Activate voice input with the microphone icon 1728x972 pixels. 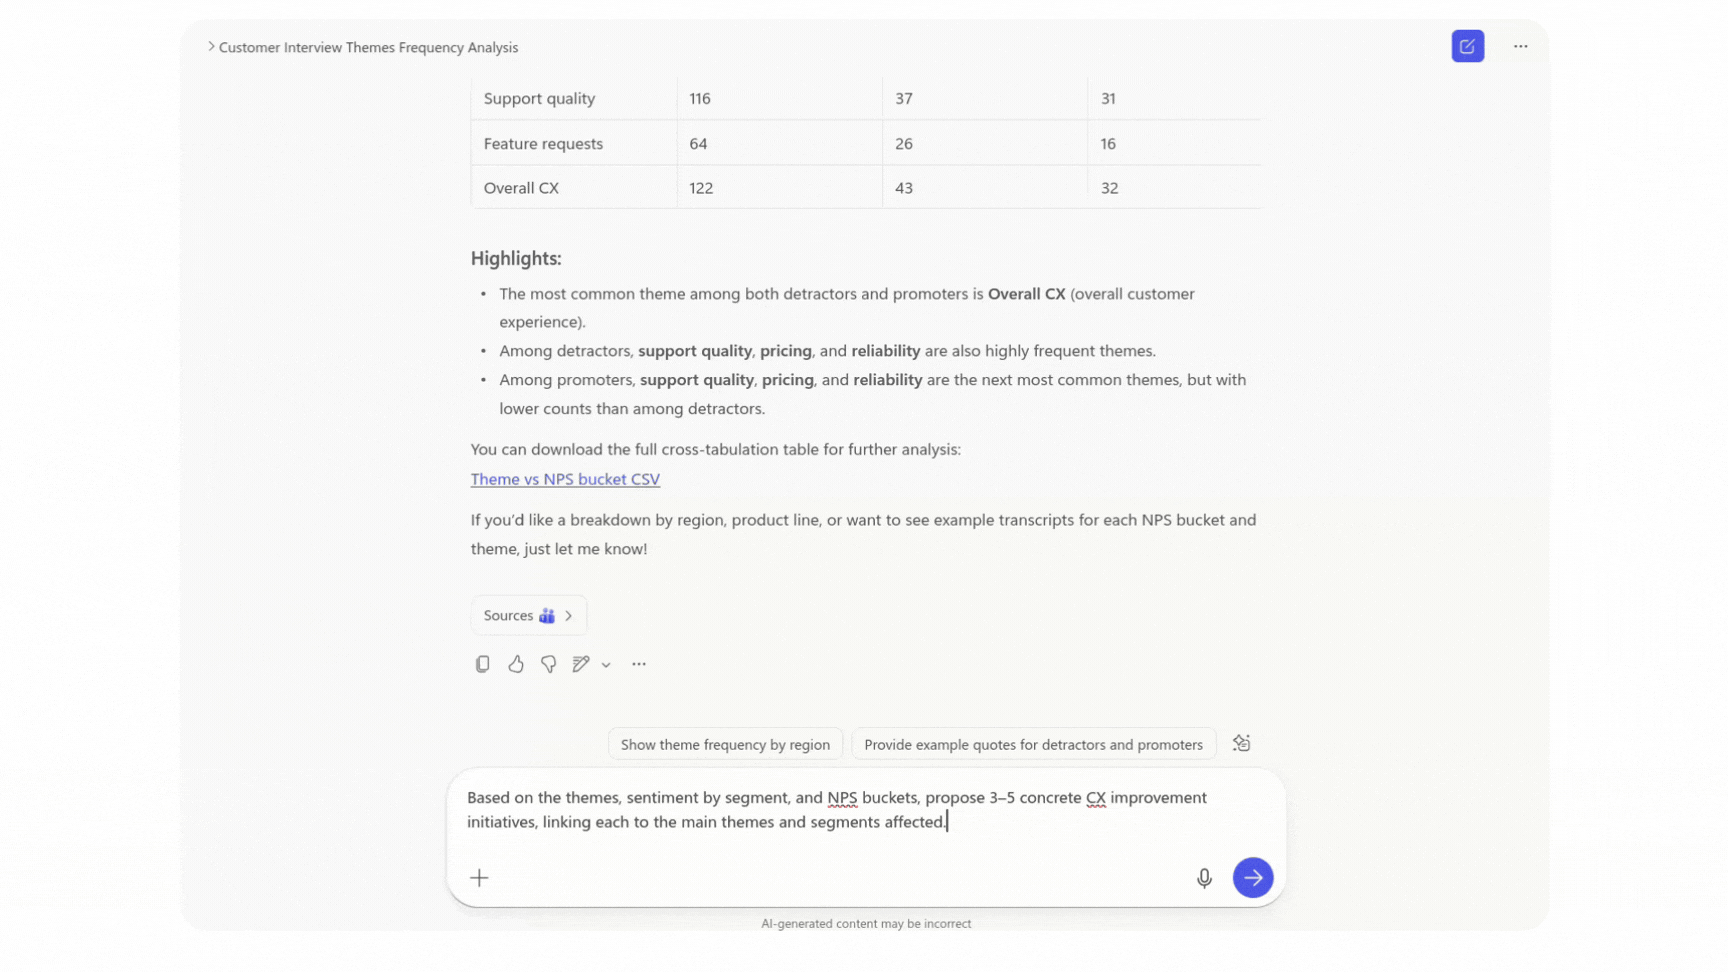point(1204,877)
